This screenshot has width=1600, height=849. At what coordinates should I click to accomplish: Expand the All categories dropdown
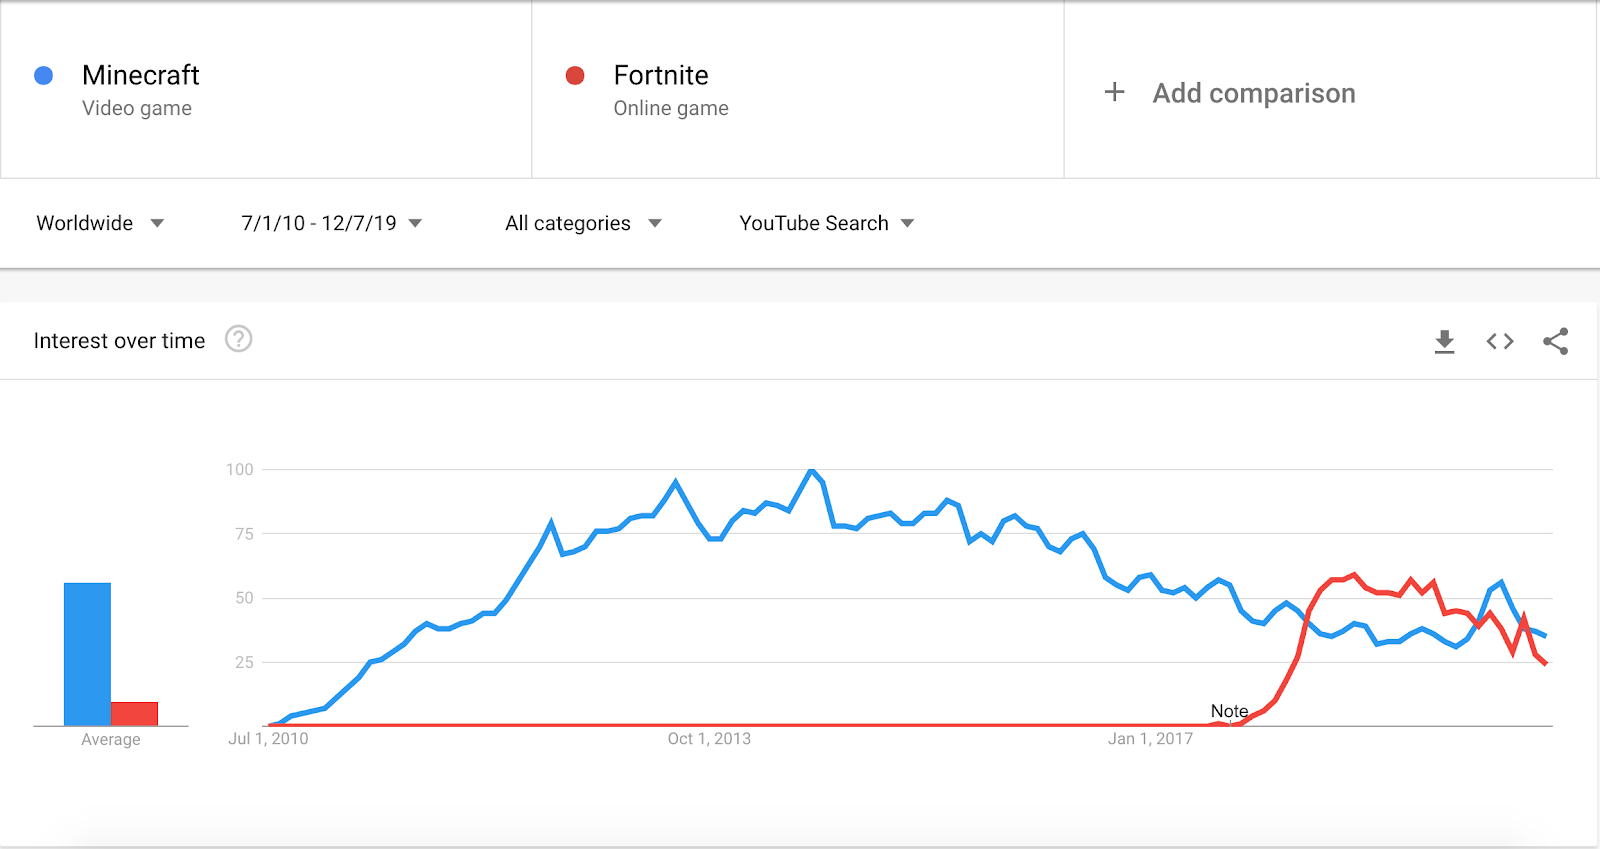coord(583,223)
